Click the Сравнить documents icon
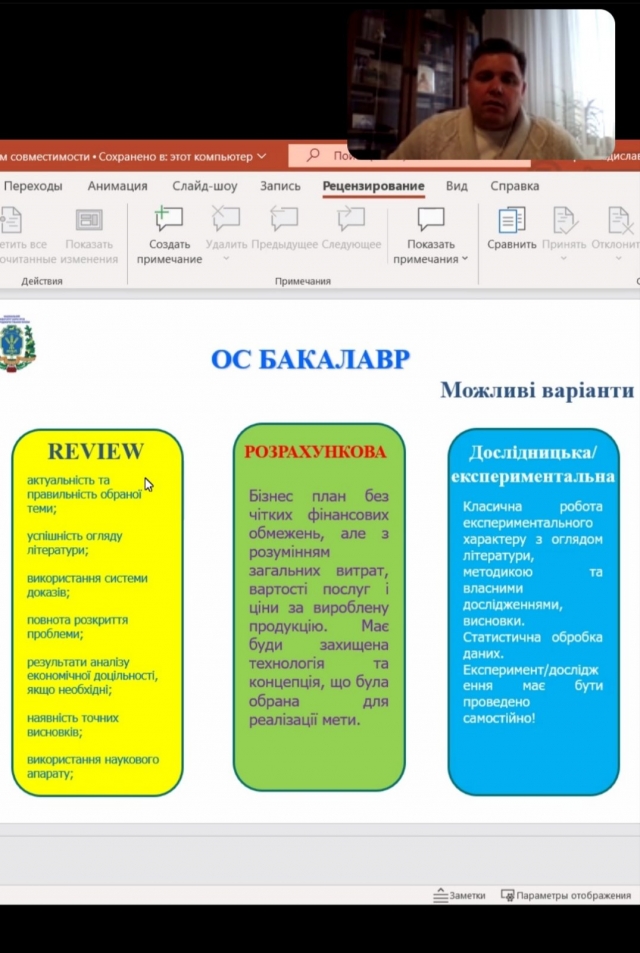 click(512, 220)
